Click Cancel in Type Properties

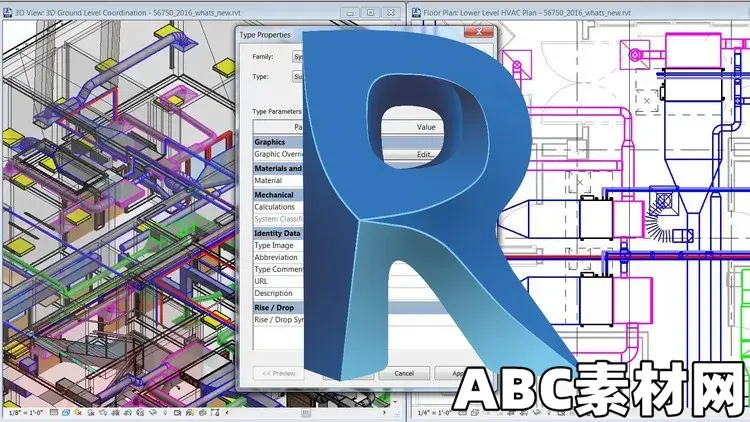coord(404,373)
